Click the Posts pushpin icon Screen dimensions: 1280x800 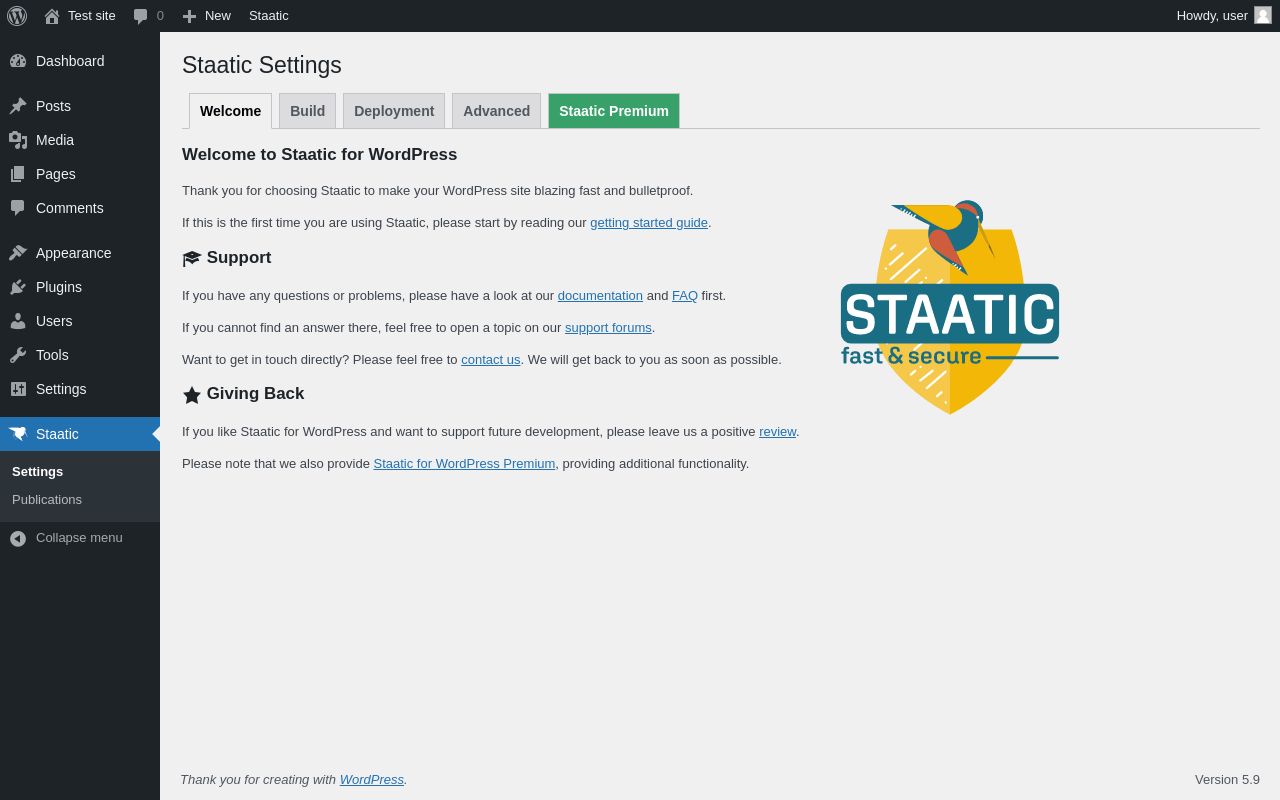coord(18,106)
